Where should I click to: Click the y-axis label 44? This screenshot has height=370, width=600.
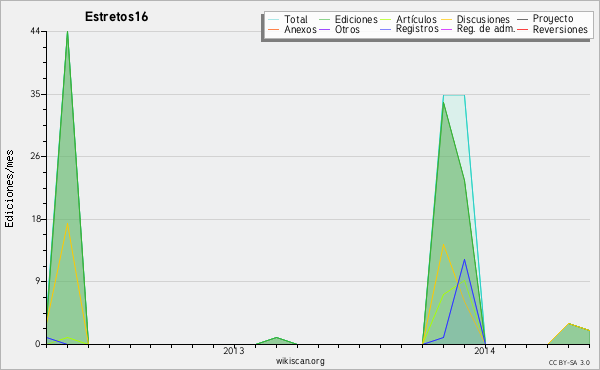point(35,31)
